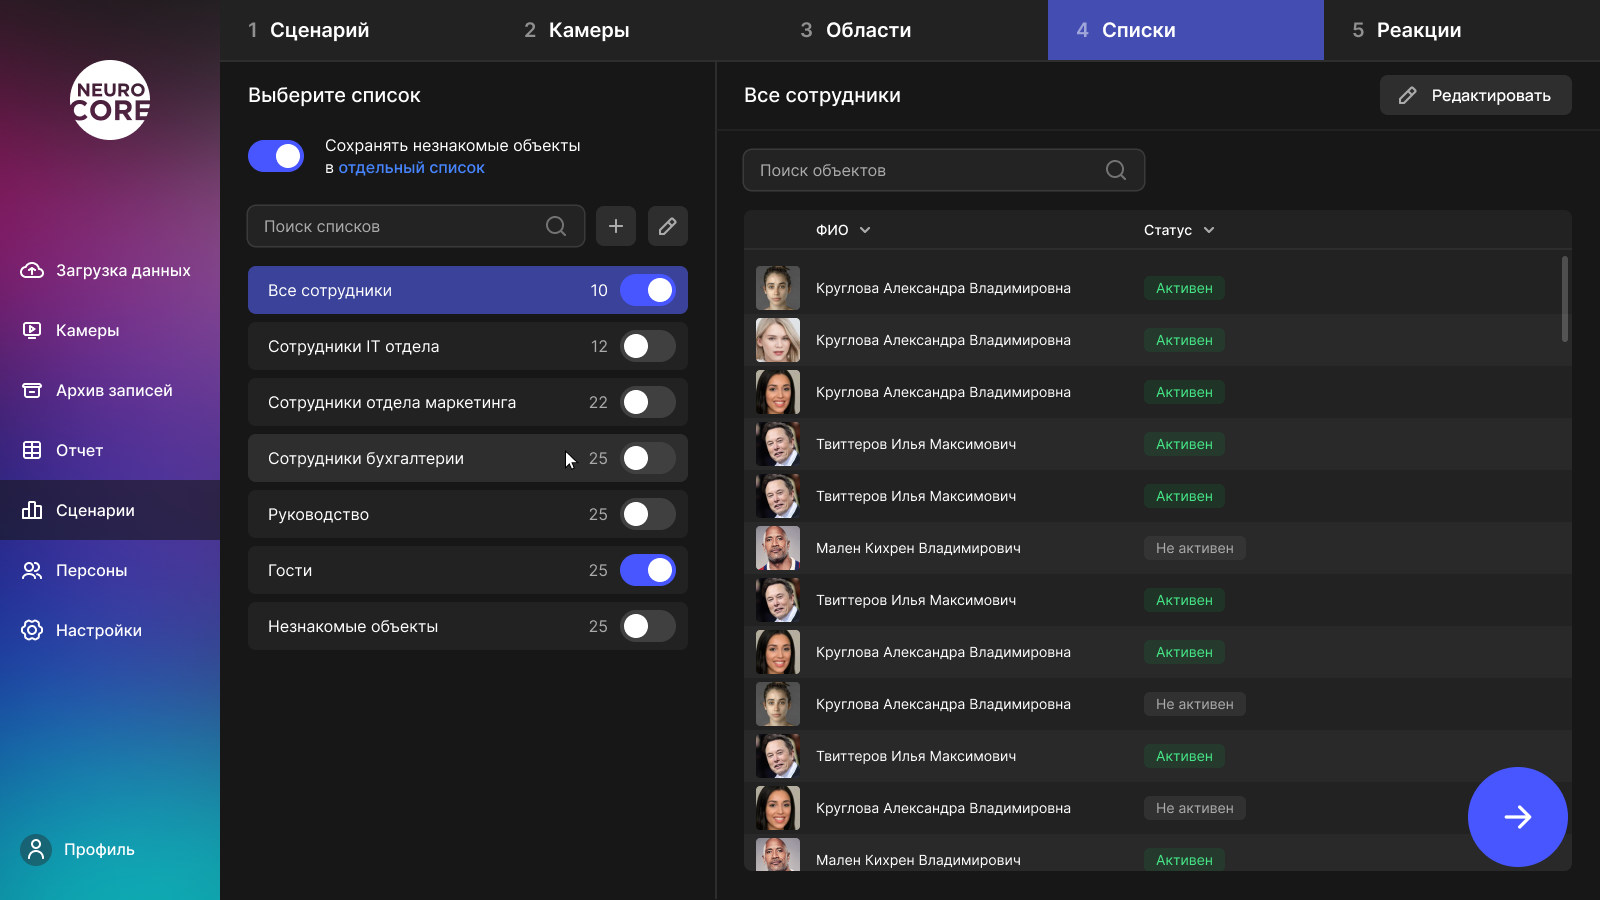
Task: Click the "Все сотрудники" panel heading
Action: coord(822,95)
